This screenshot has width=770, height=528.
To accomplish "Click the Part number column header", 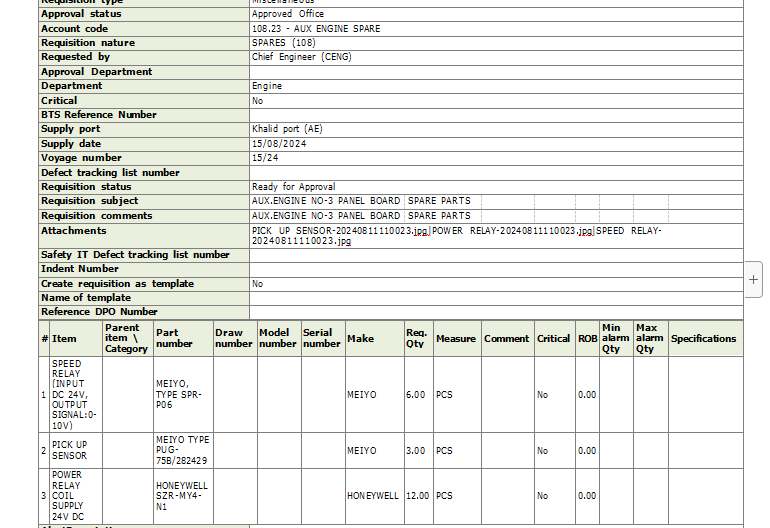I will click(174, 338).
